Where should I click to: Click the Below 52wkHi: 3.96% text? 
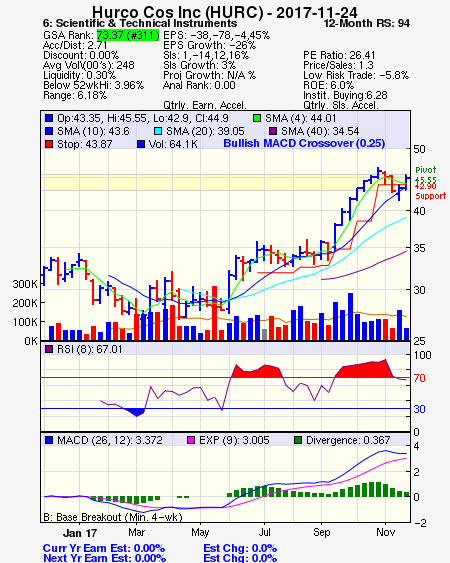pyautogui.click(x=93, y=85)
